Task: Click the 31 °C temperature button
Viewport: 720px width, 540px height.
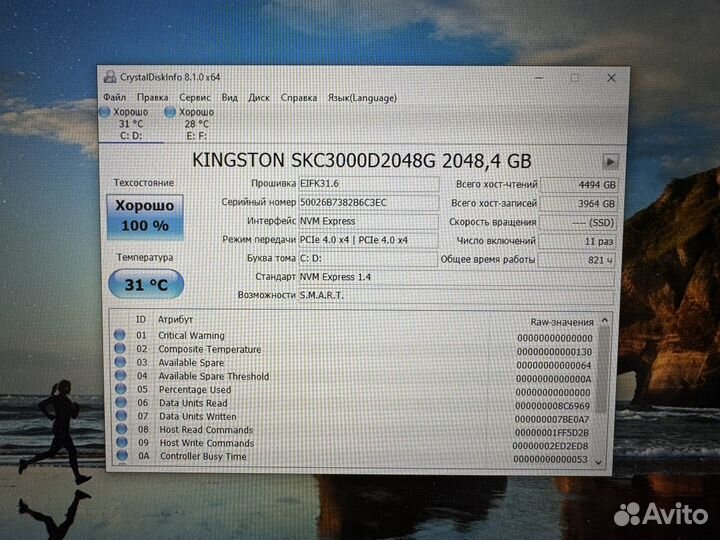Action: click(x=146, y=285)
